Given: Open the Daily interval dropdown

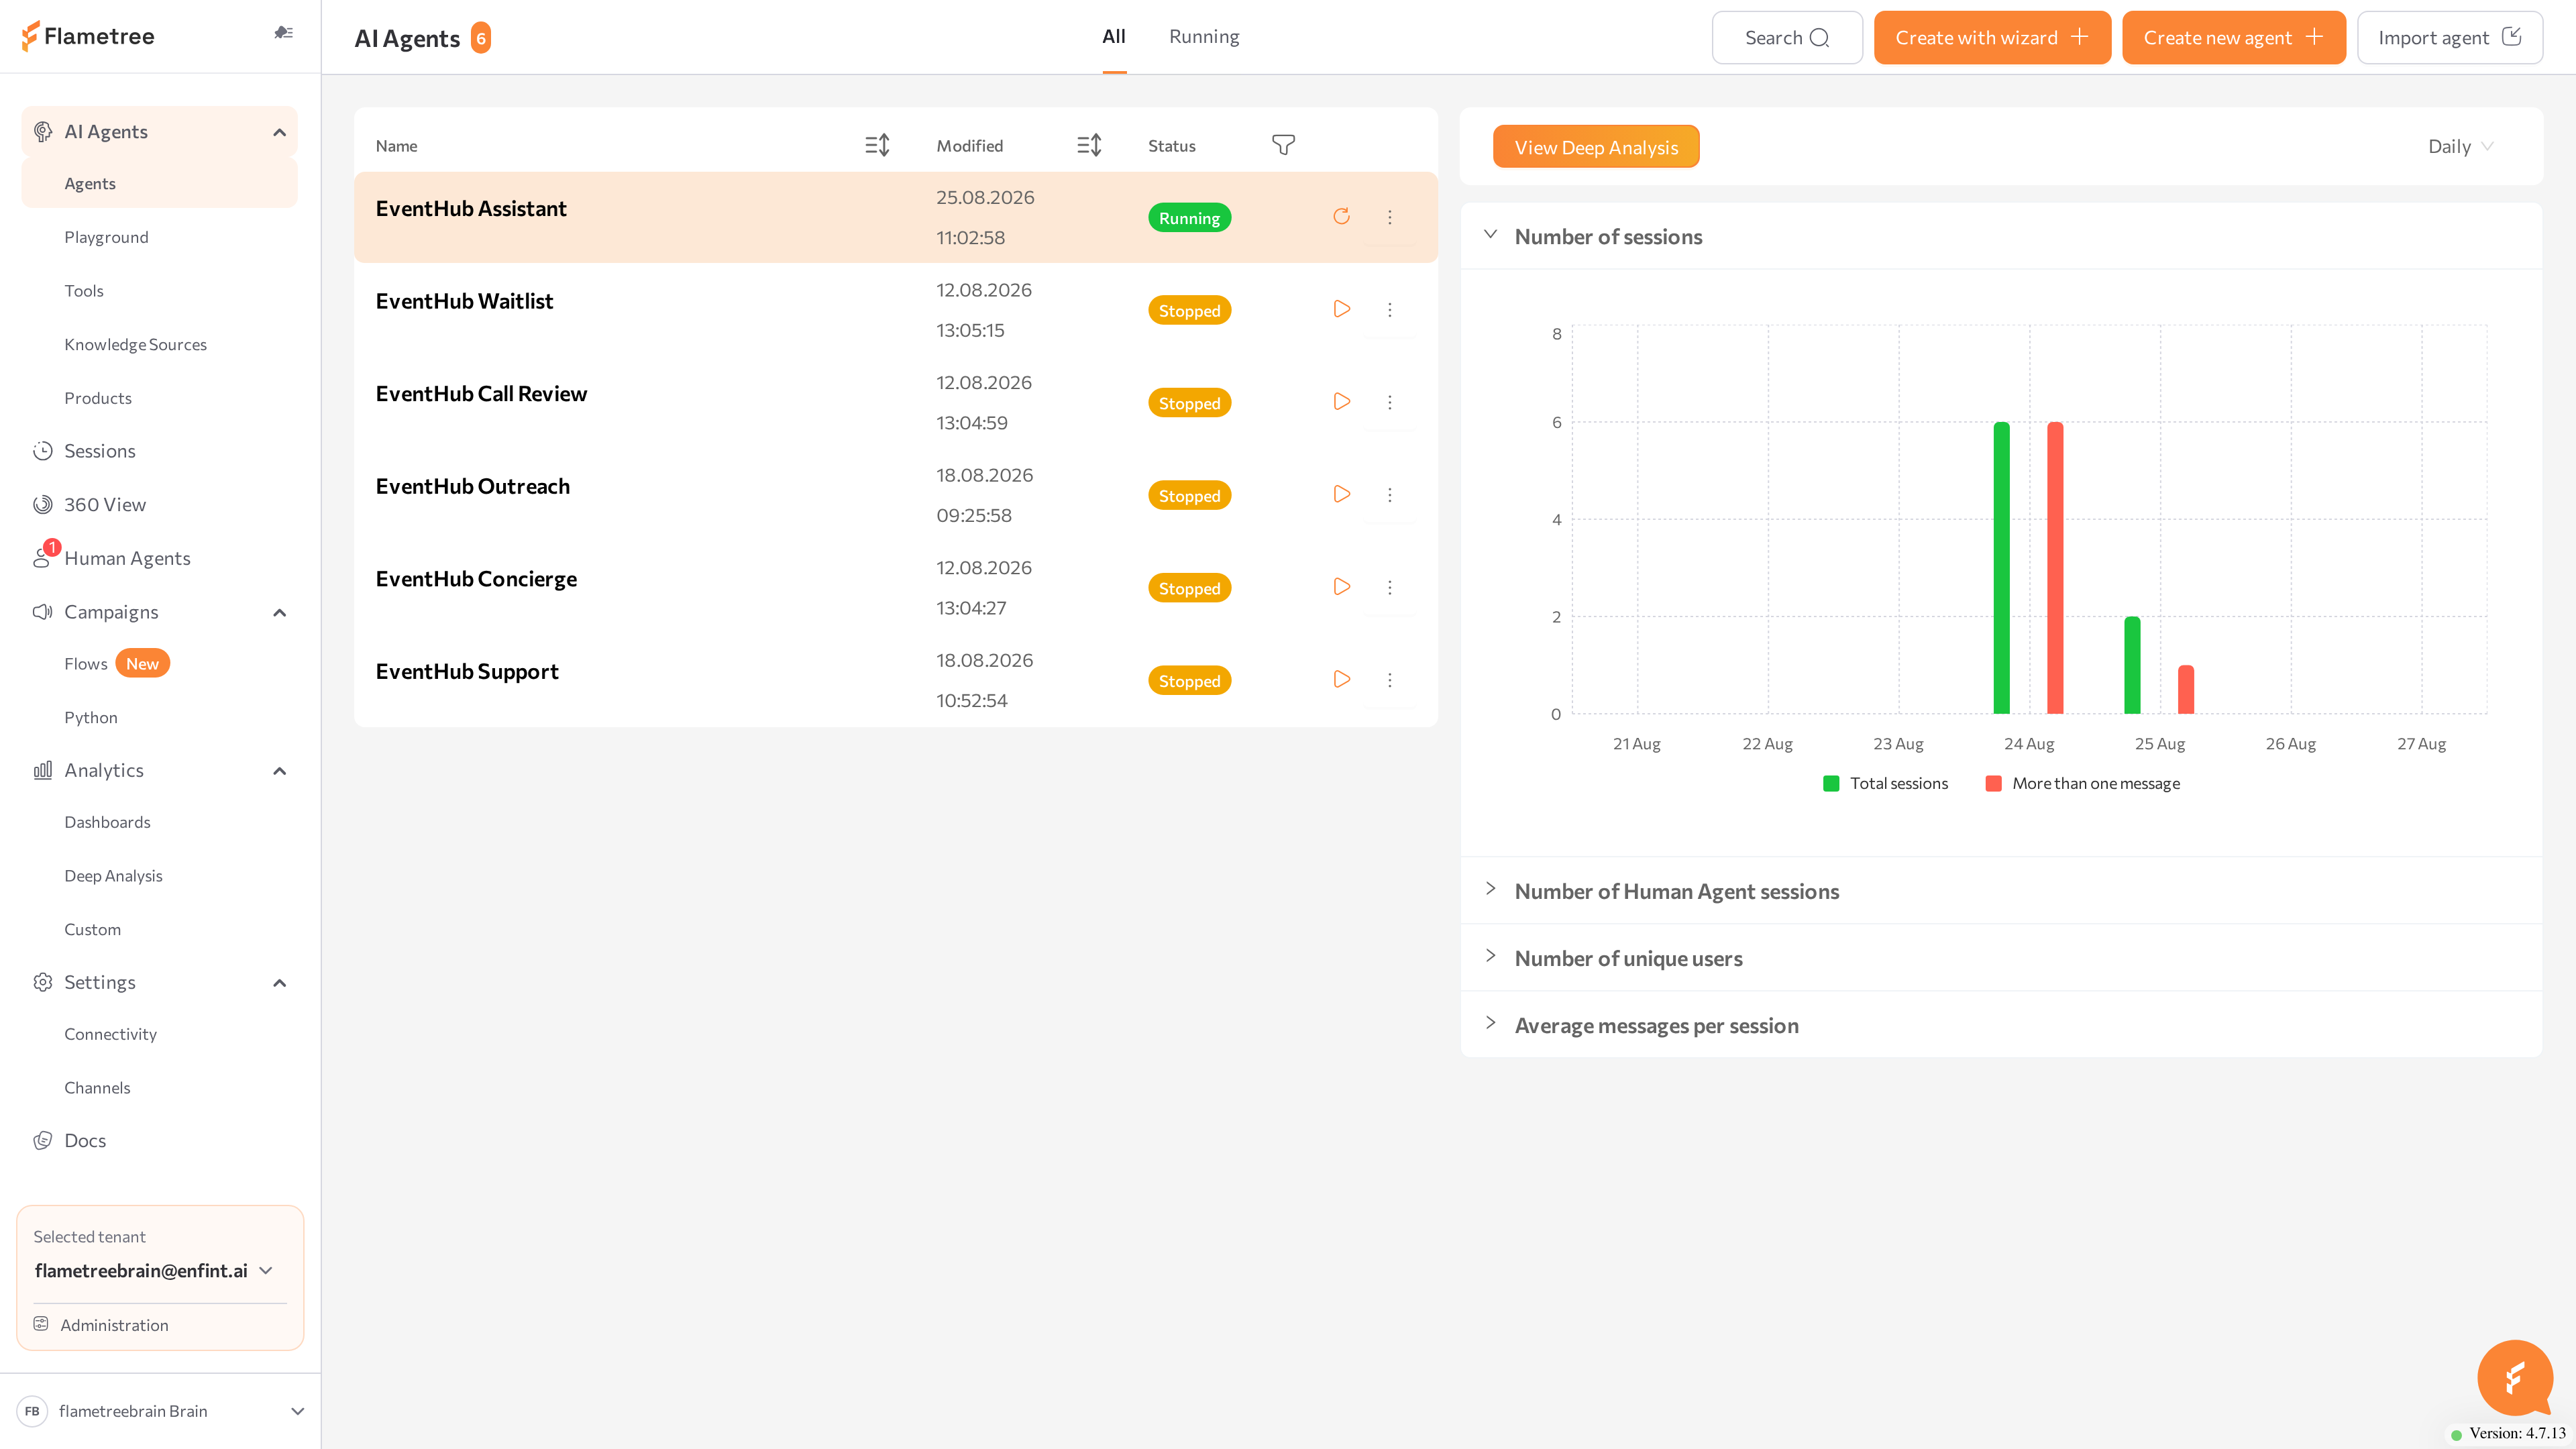Looking at the screenshot, I should click(x=2460, y=146).
